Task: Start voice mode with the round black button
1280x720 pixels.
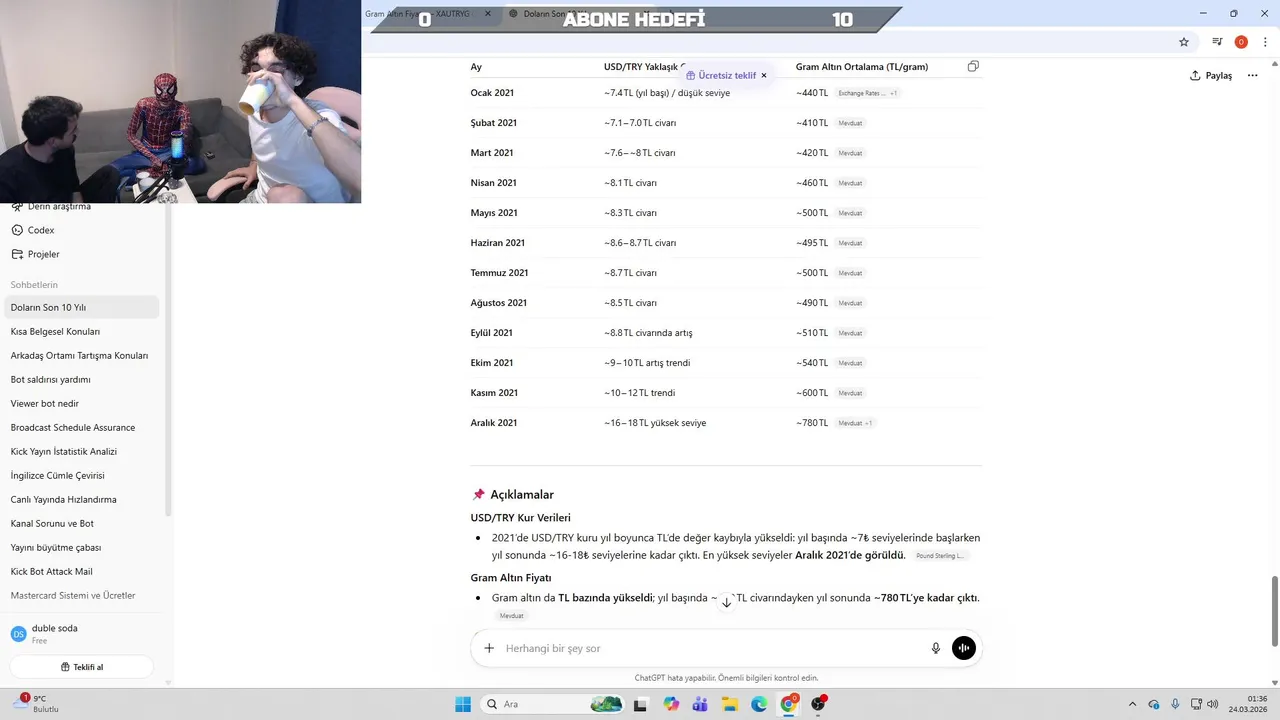Action: click(963, 648)
